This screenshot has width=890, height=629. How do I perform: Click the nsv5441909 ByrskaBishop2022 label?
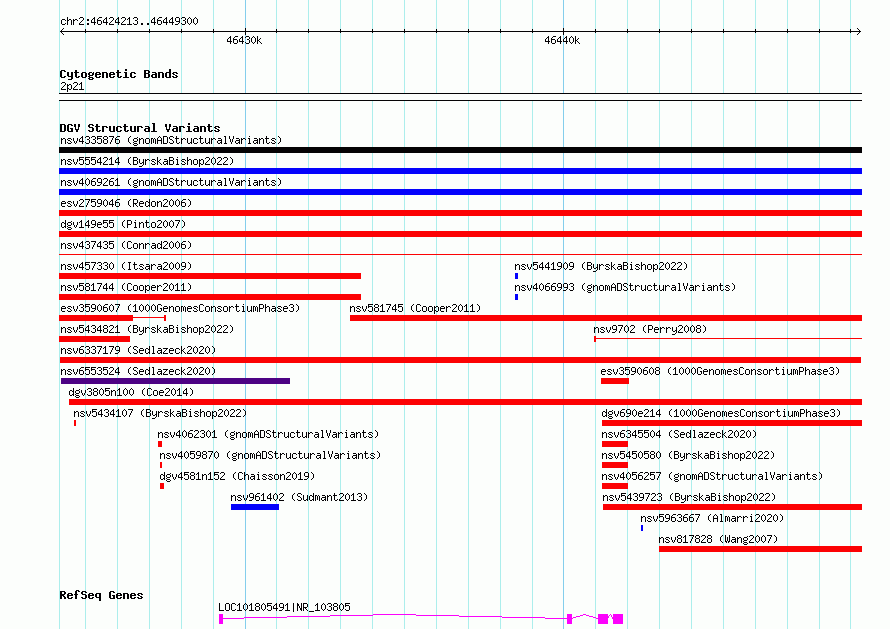(601, 266)
